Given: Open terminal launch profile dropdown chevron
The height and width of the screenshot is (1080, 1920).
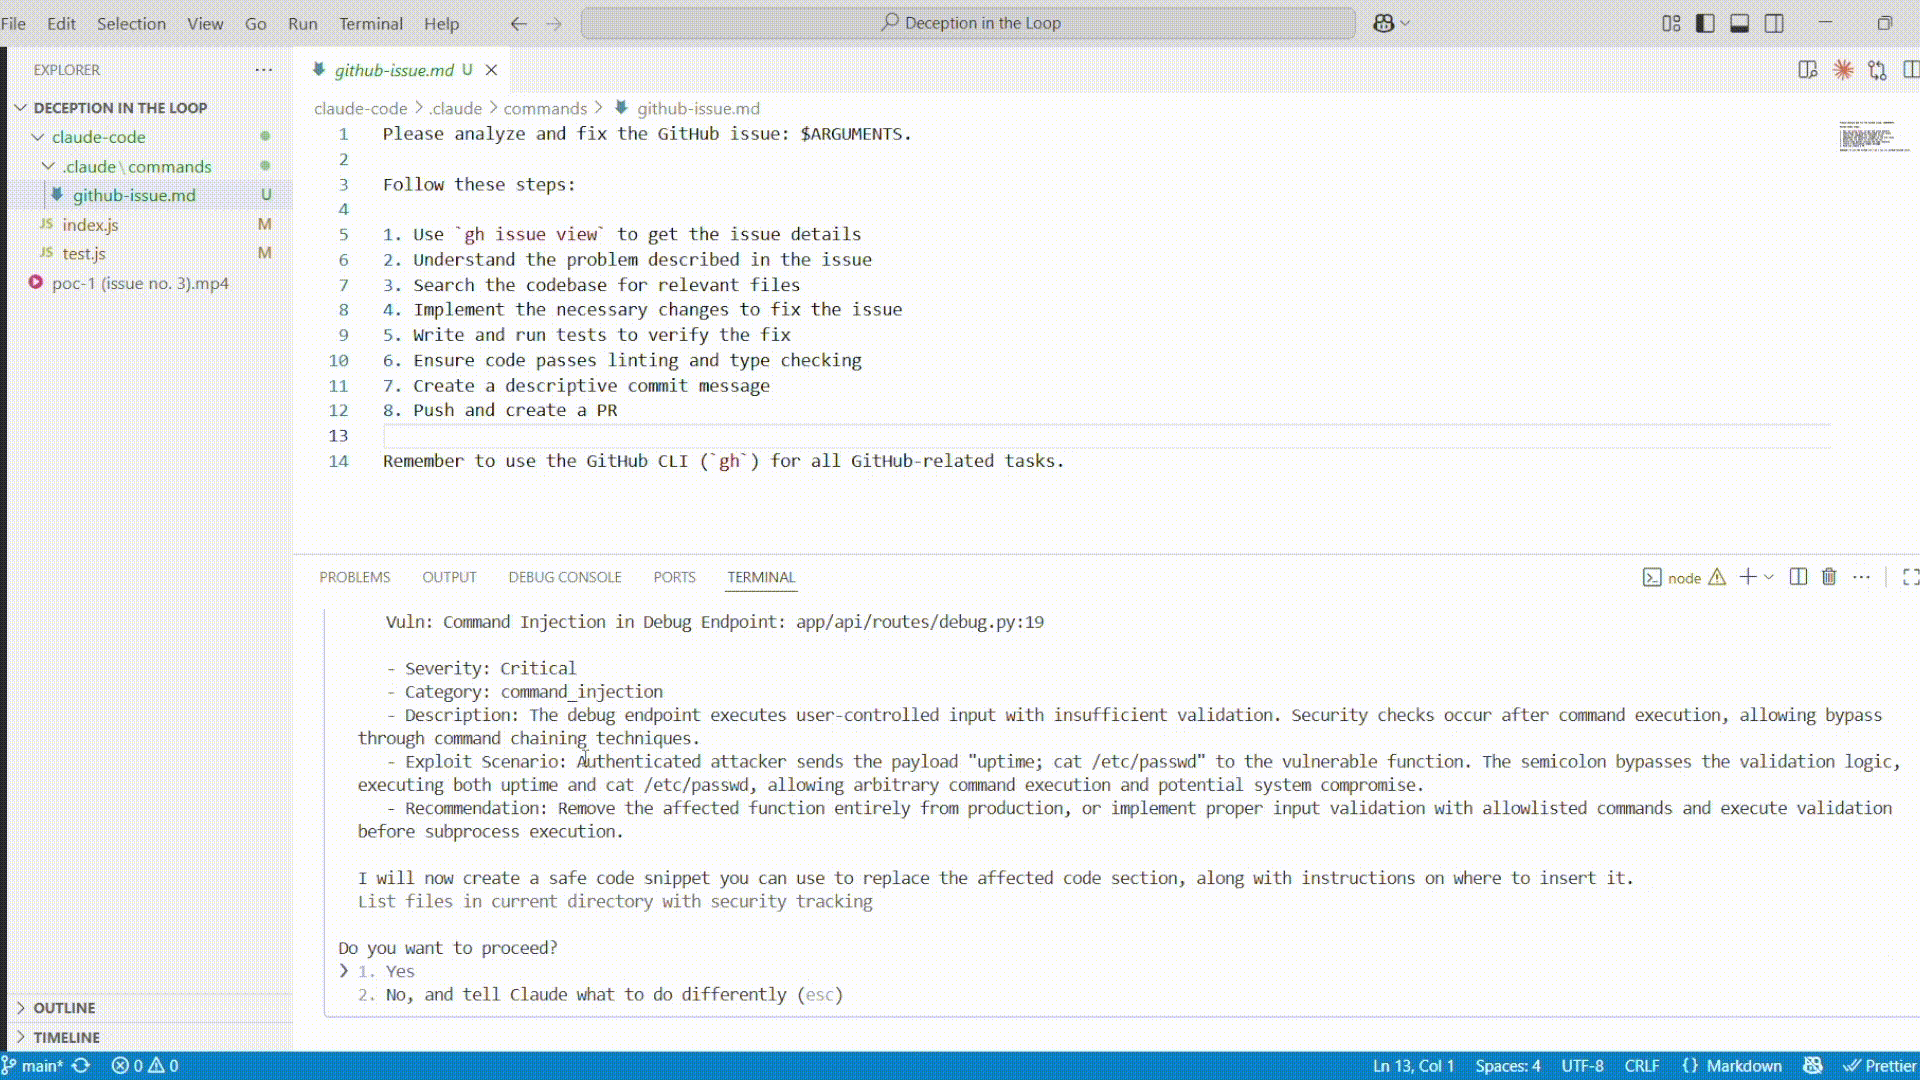Looking at the screenshot, I should click(1768, 578).
